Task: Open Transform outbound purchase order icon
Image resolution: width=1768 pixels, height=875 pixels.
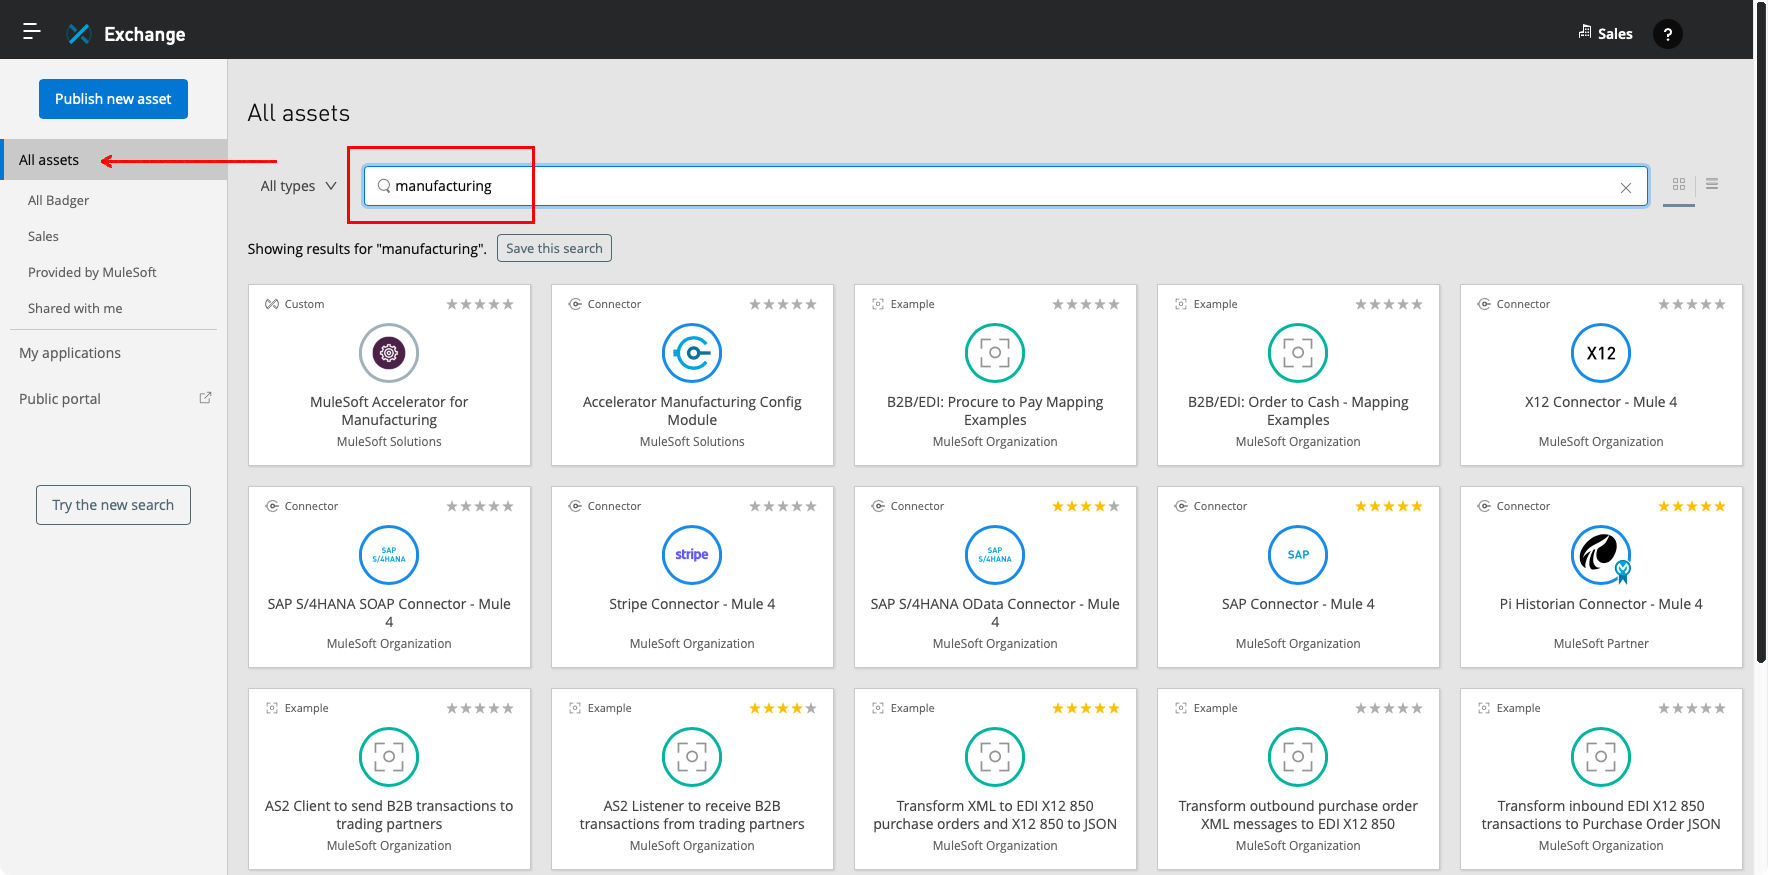Action: [x=1298, y=757]
